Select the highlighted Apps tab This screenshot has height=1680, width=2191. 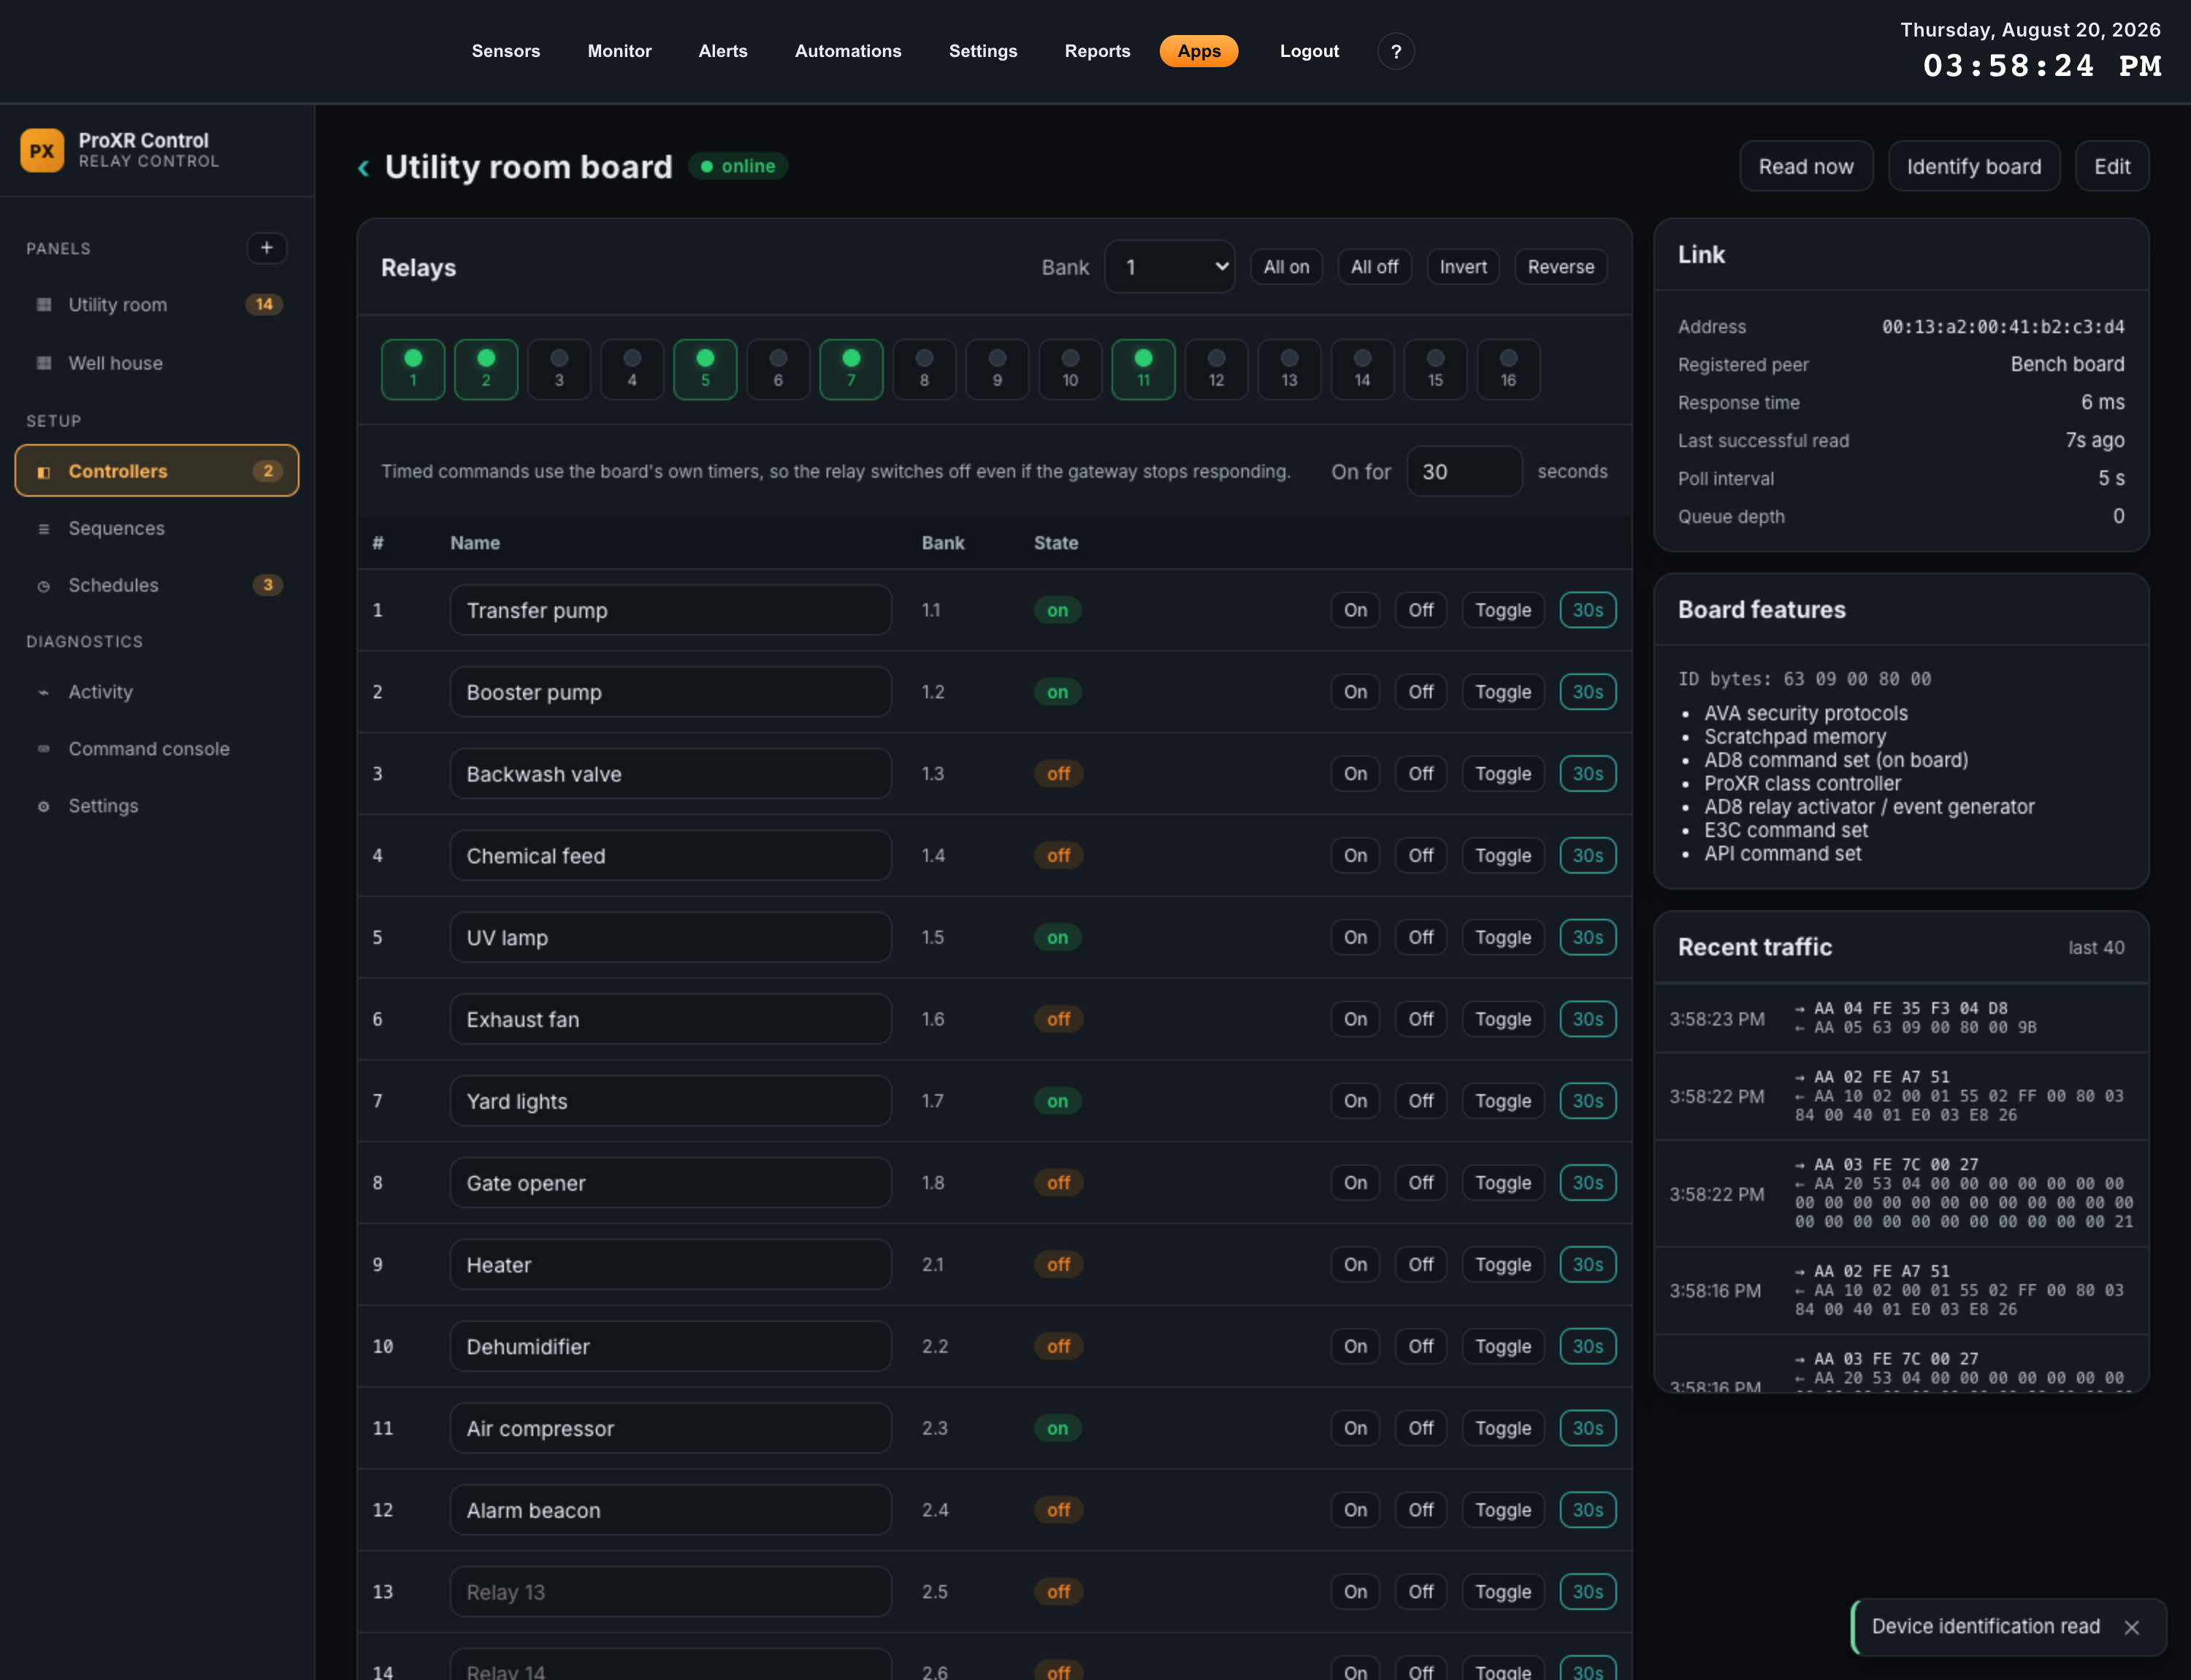coord(1199,51)
